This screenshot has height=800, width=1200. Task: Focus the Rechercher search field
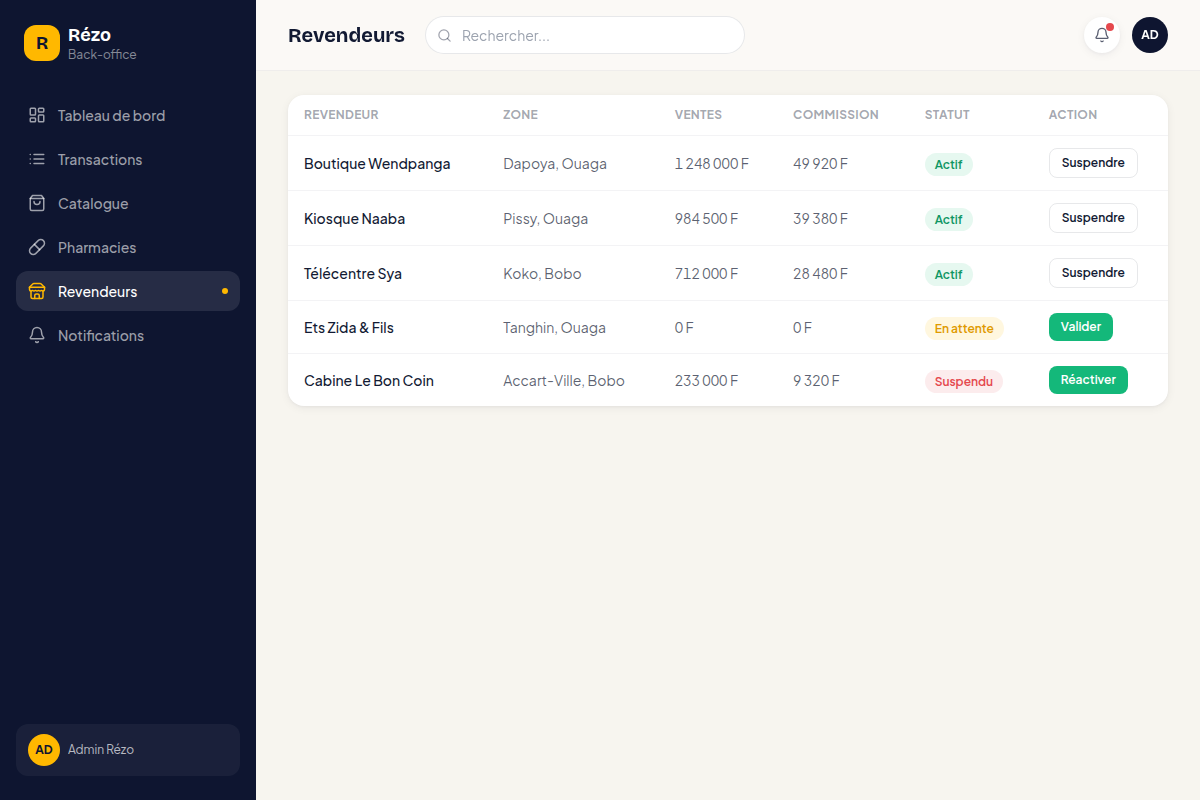point(585,35)
